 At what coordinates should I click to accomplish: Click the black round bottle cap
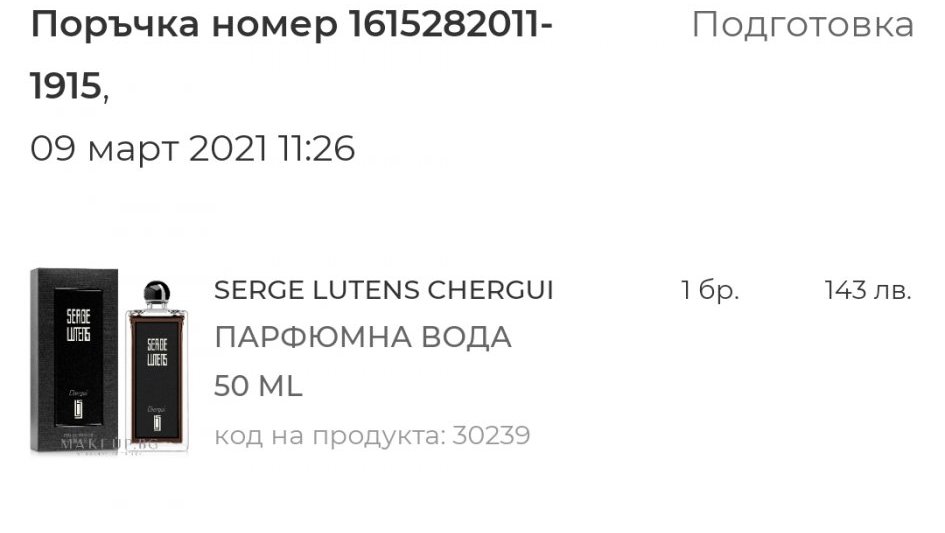pos(157,292)
